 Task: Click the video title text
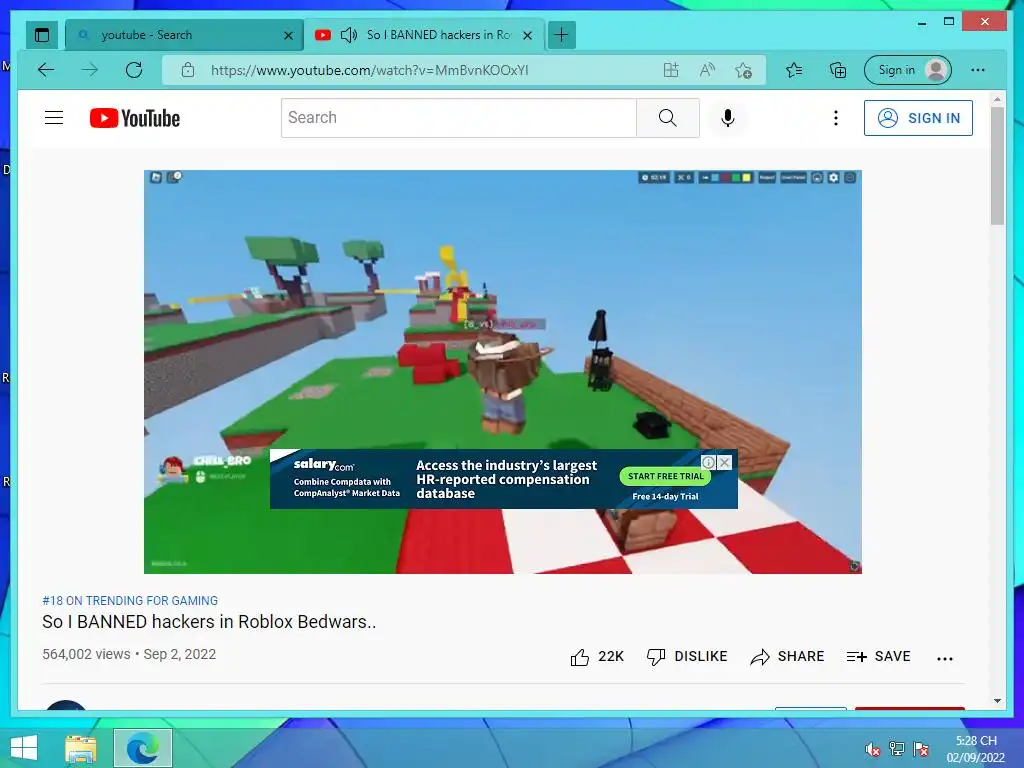(x=209, y=622)
